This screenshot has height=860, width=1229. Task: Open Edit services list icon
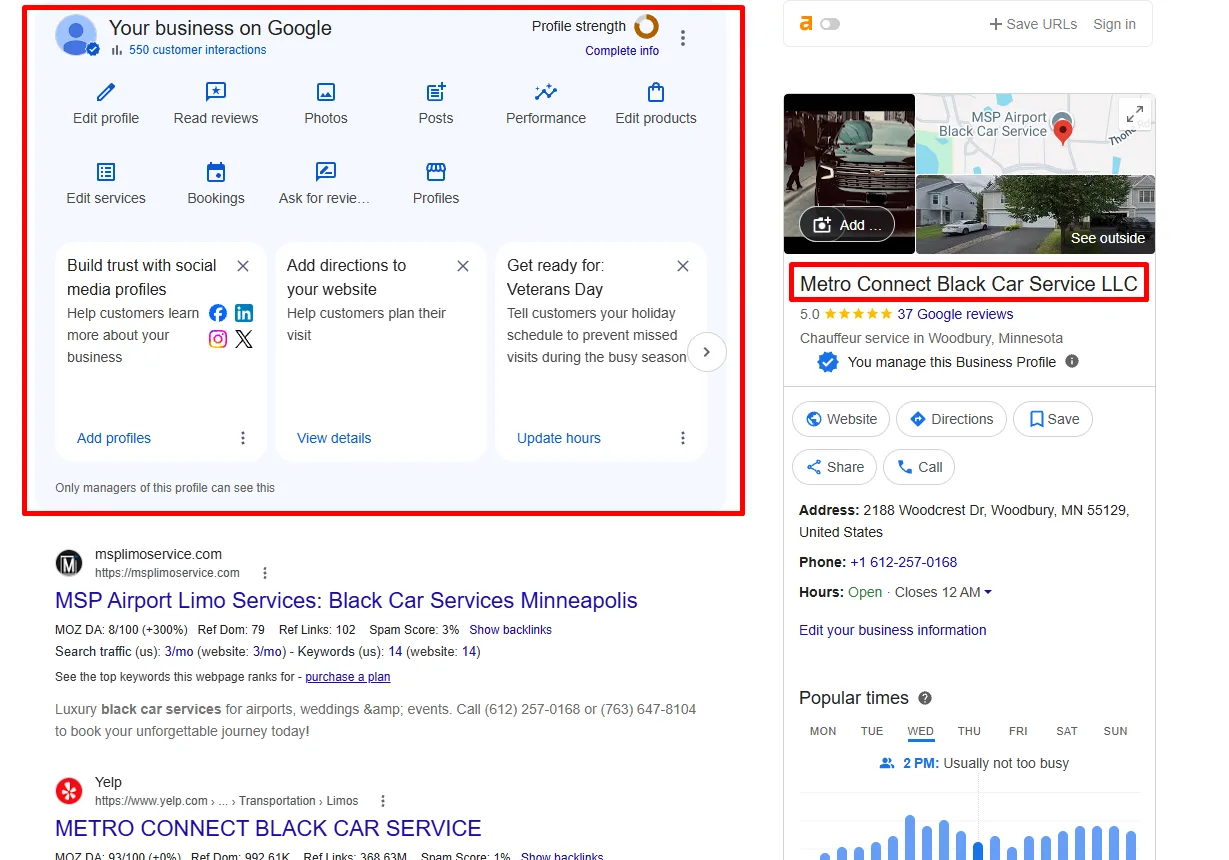[x=106, y=172]
